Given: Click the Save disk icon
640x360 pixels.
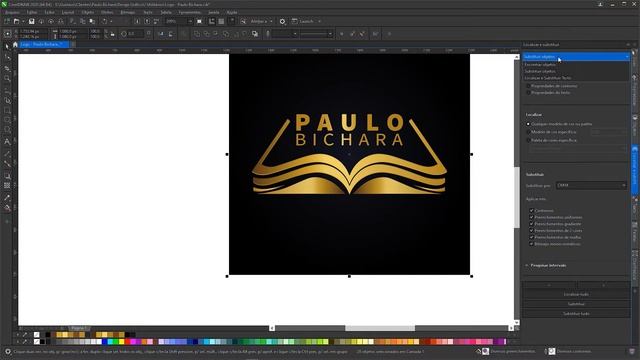Looking at the screenshot, I should (x=31, y=21).
